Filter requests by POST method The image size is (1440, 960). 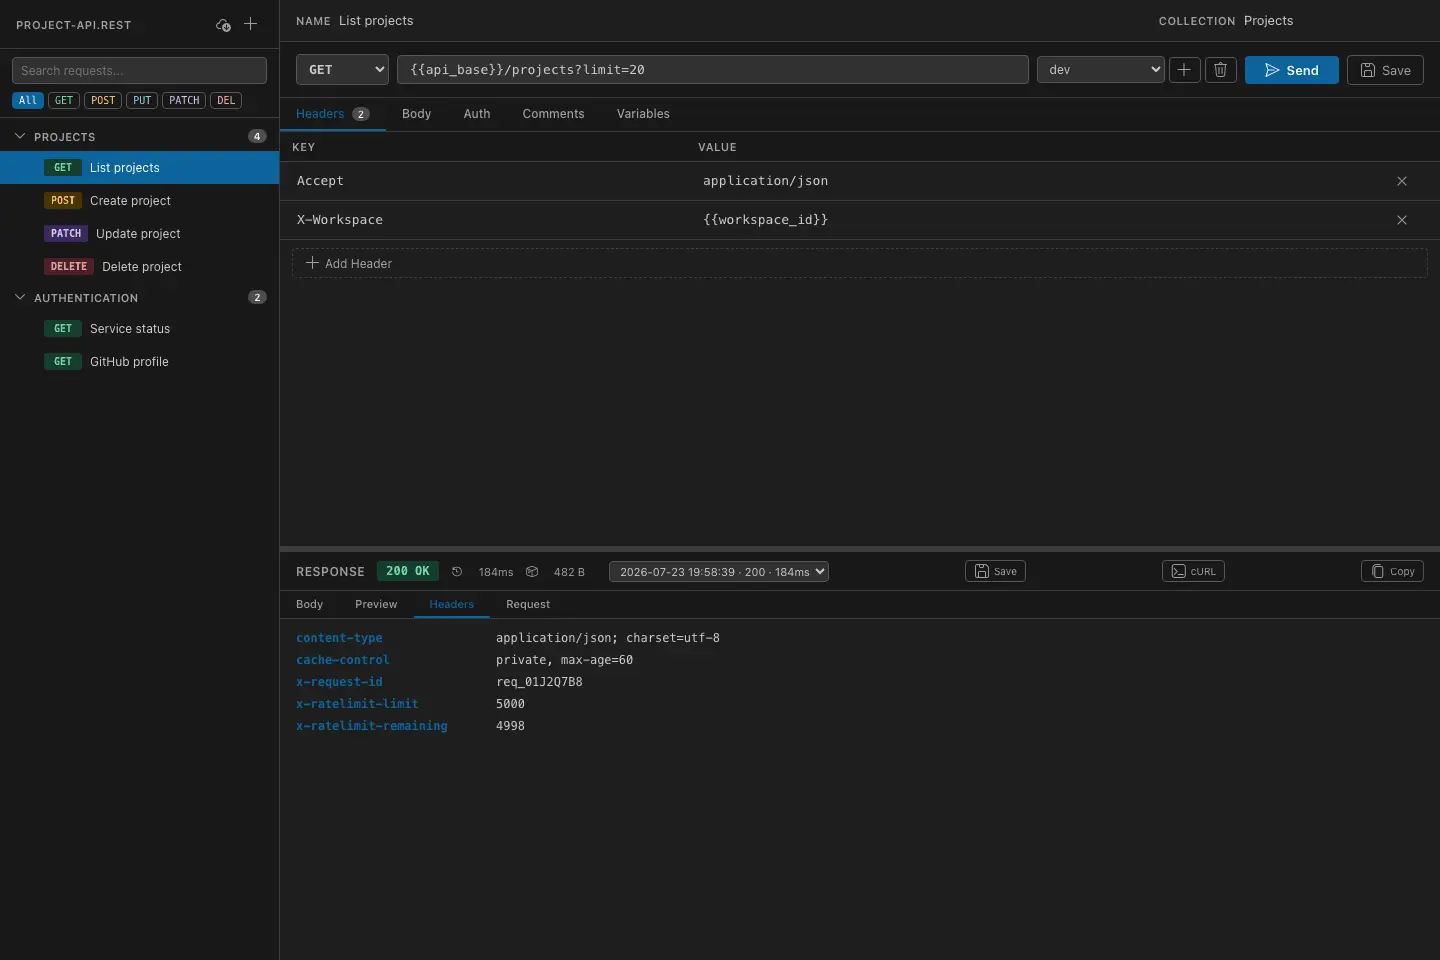point(103,100)
